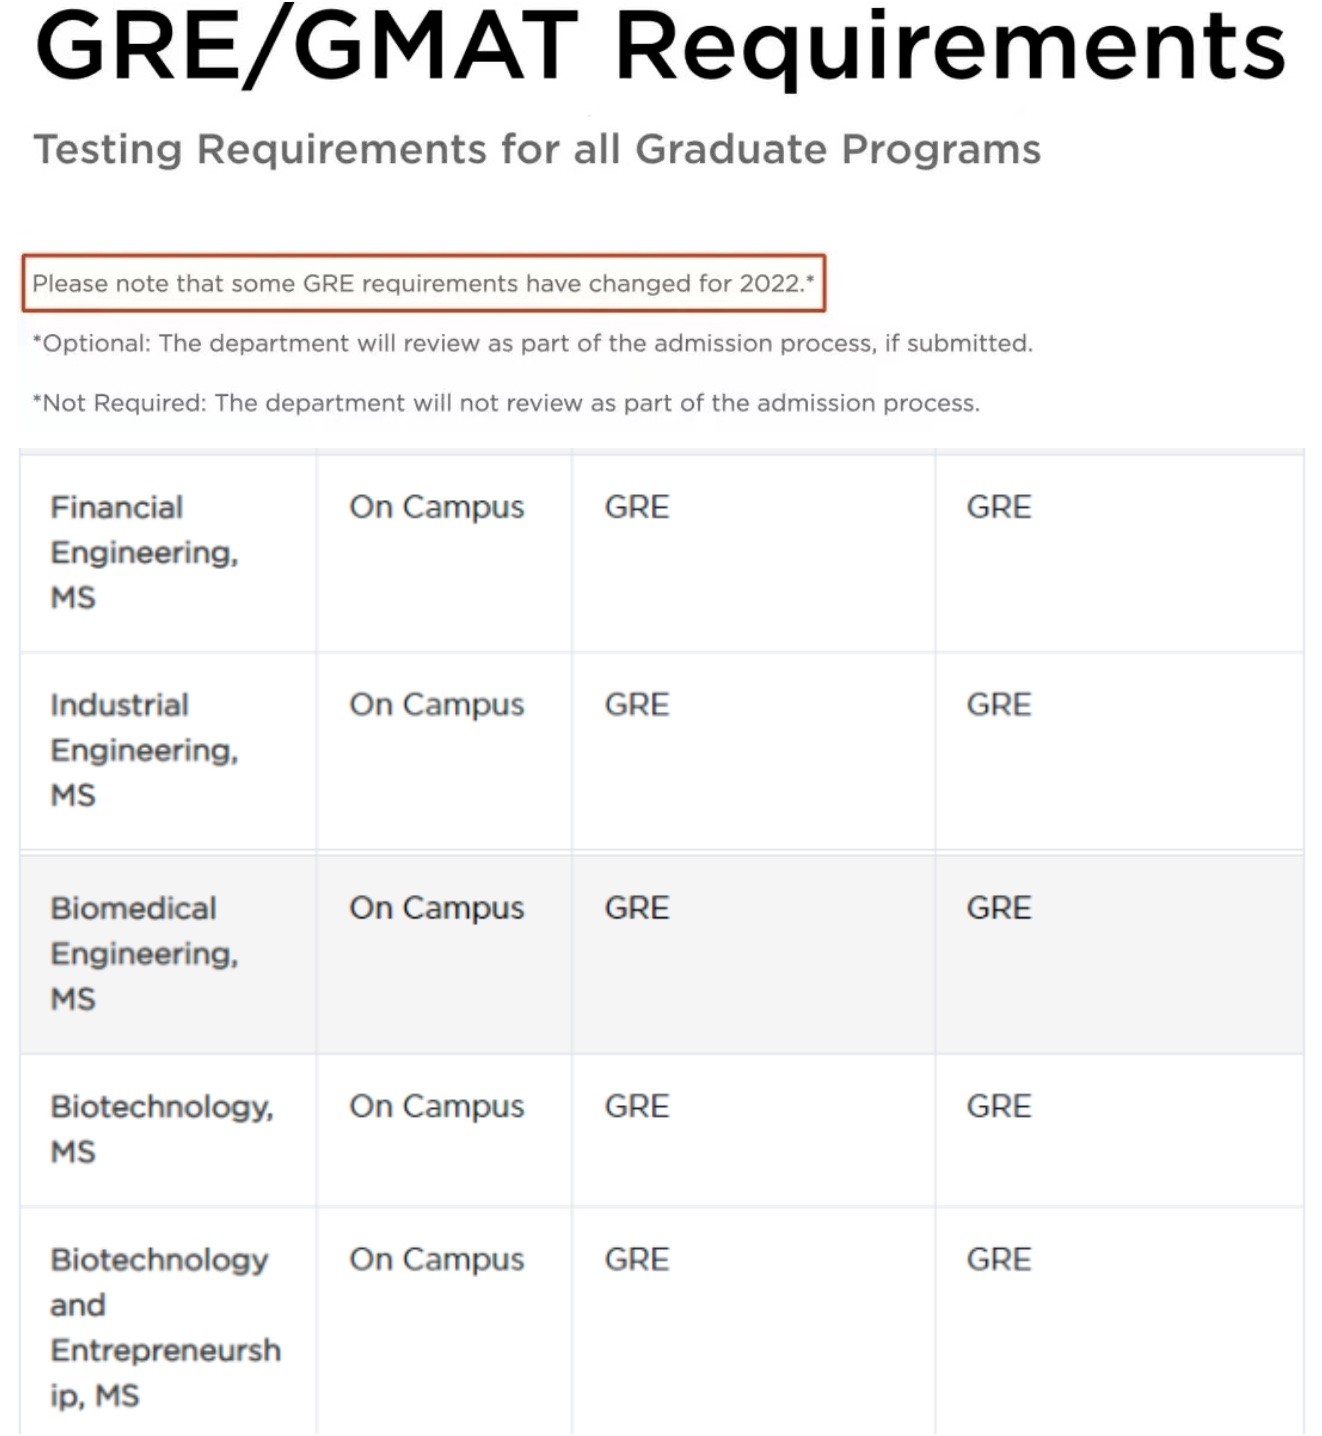This screenshot has height=1436, width=1322.
Task: Select the Testing Requirements for all Graduate Programs subheading
Action: 537,149
